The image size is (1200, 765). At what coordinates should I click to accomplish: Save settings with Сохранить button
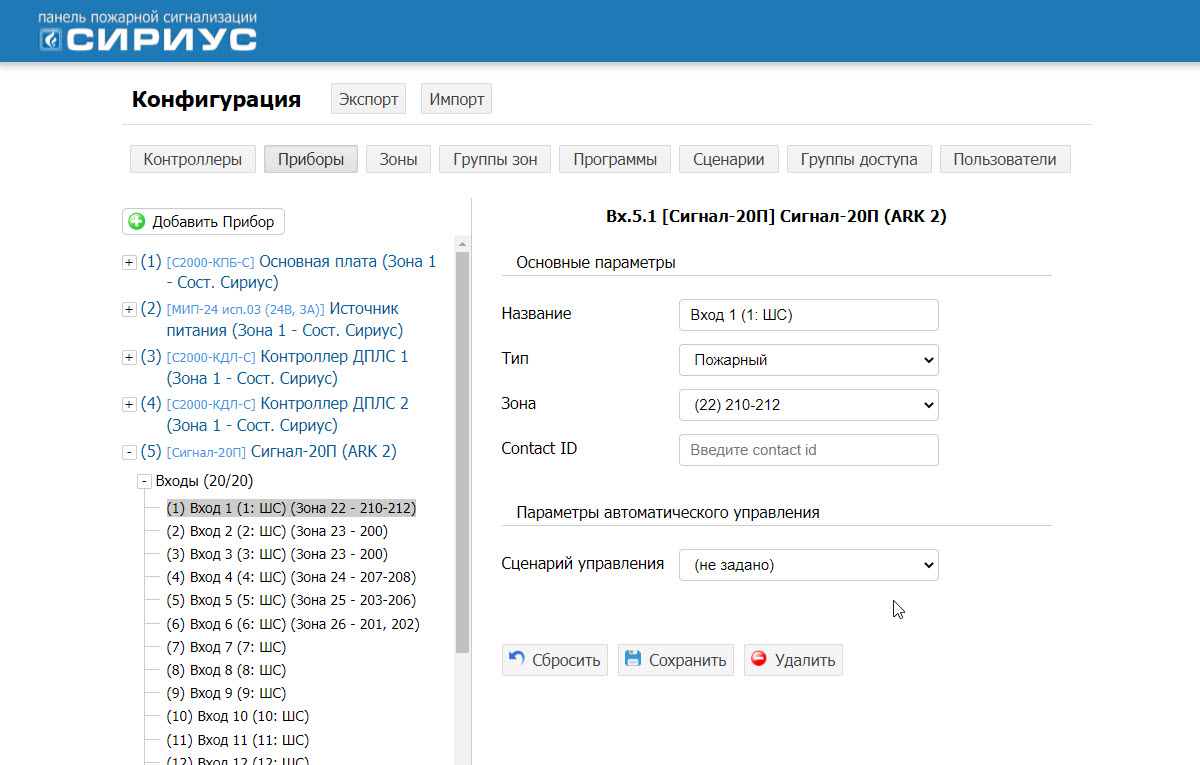pyautogui.click(x=676, y=660)
